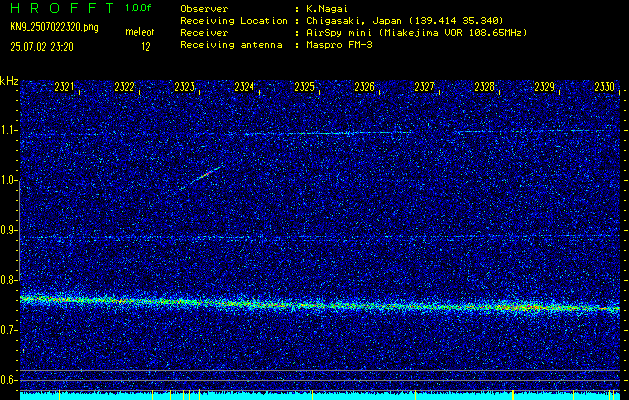Screen dimensions: 629x400
Task: Click the file name KN9_2507022320.png
Action: pyautogui.click(x=54, y=27)
